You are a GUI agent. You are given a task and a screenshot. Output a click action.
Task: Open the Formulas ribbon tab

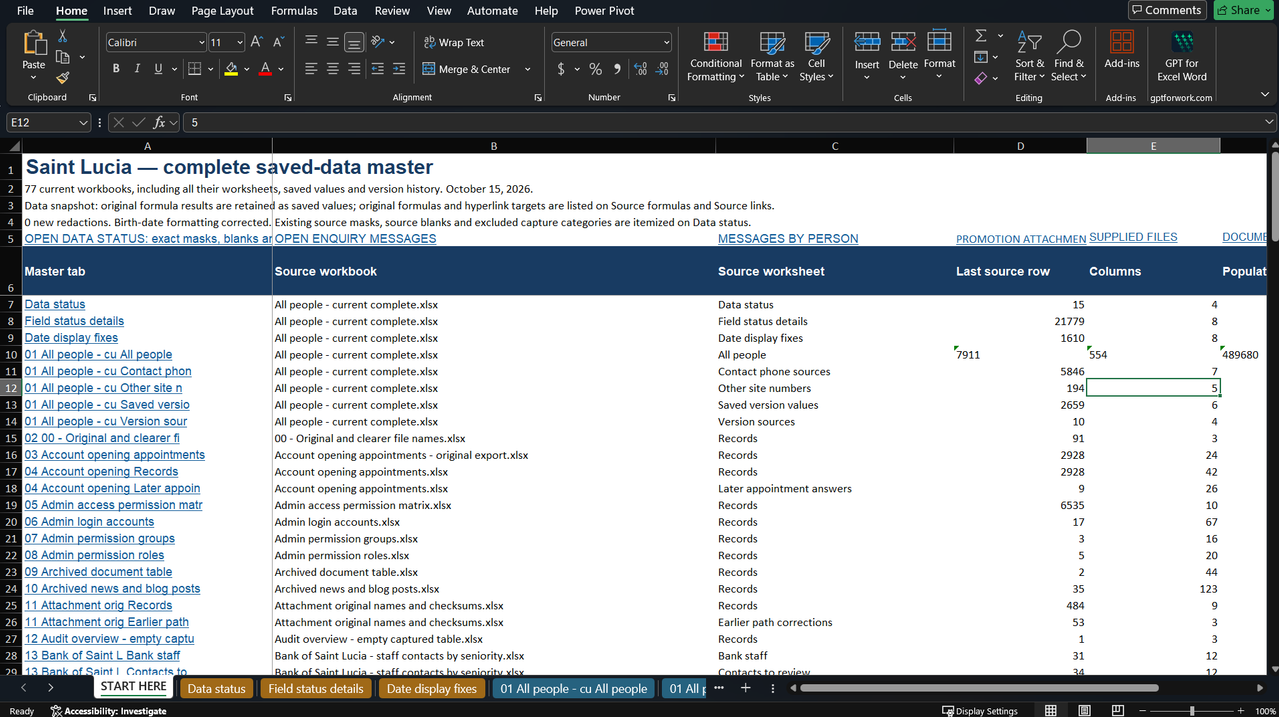[x=294, y=11]
